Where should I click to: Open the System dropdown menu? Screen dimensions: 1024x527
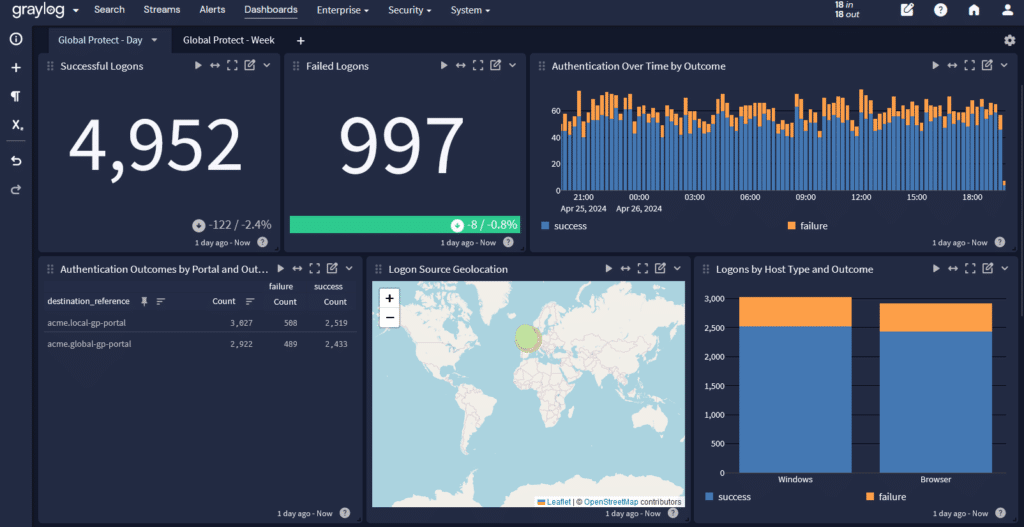click(x=470, y=10)
